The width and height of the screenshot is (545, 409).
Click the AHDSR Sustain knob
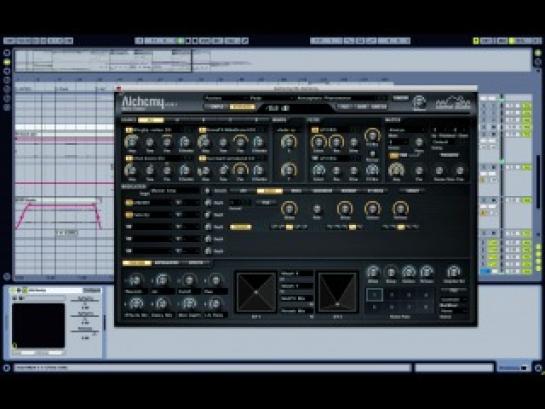[x=372, y=208]
